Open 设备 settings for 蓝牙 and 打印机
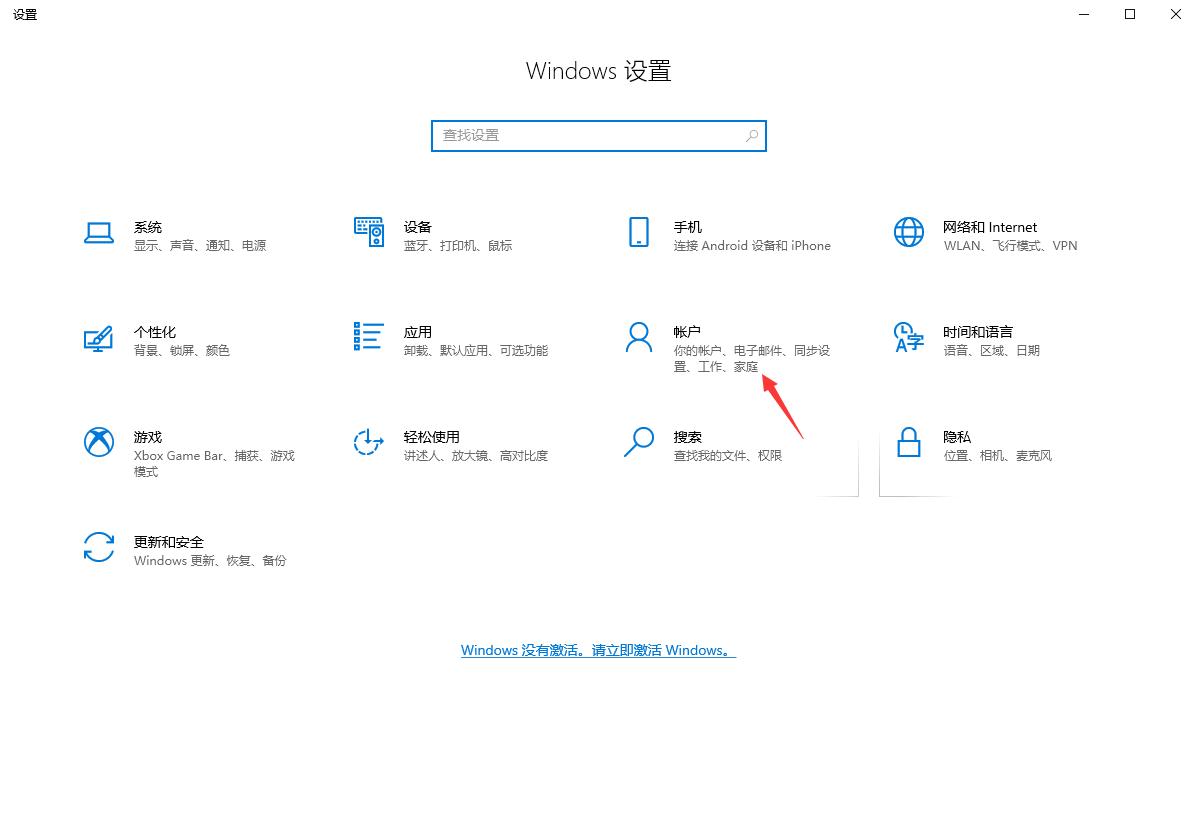 [x=368, y=232]
